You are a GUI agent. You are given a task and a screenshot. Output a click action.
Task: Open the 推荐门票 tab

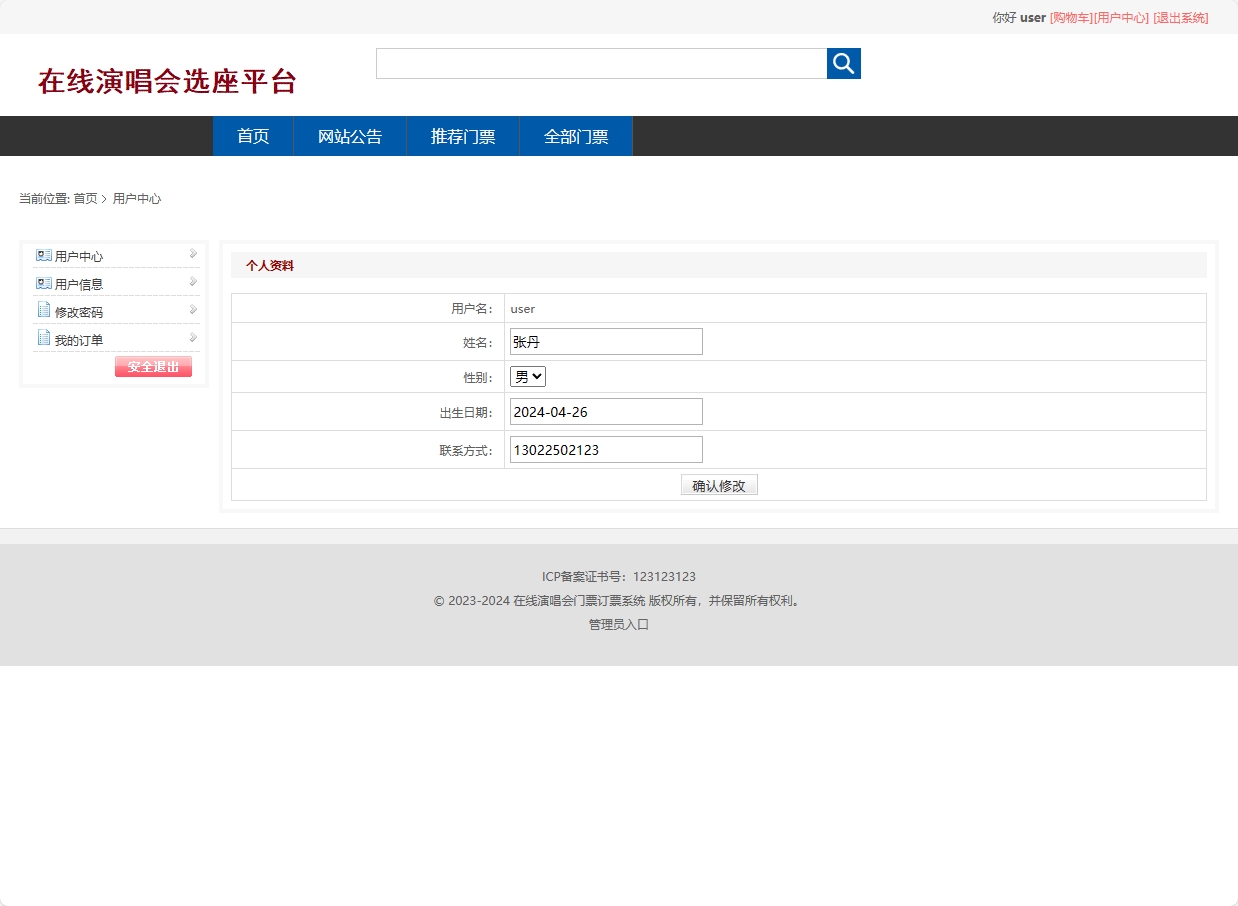click(462, 136)
